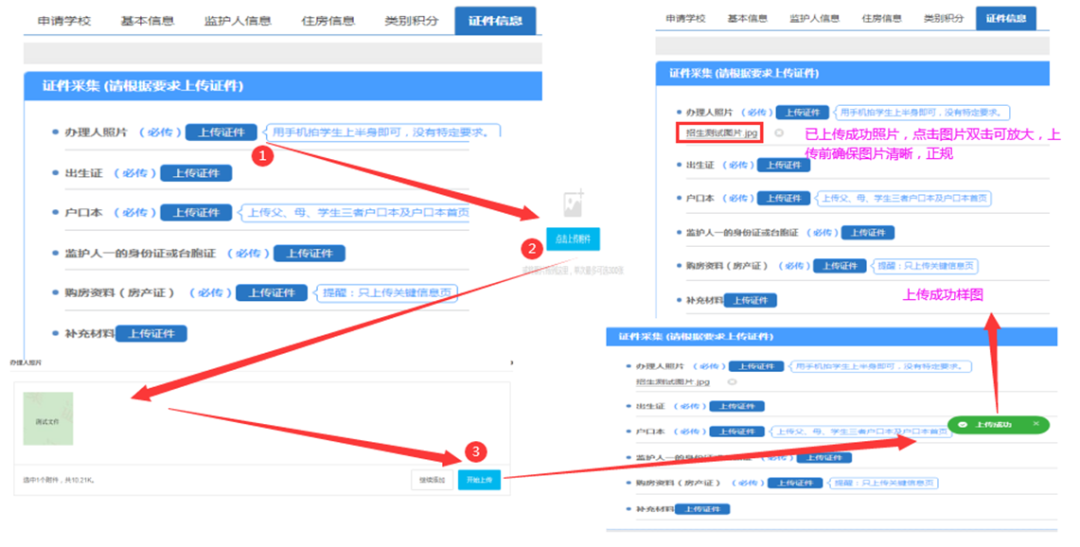Open 监护人信息 tab in the larger tab bar
This screenshot has width=1080, height=547.
238,21
